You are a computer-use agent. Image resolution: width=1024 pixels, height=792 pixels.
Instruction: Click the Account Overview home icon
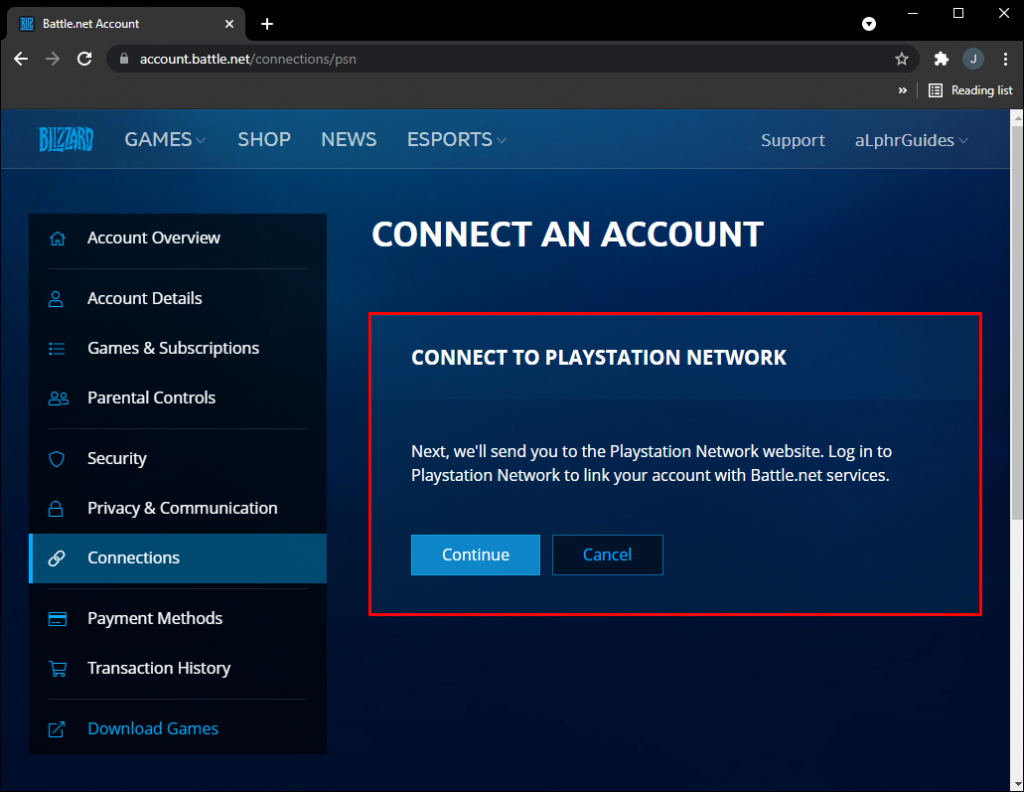59,238
